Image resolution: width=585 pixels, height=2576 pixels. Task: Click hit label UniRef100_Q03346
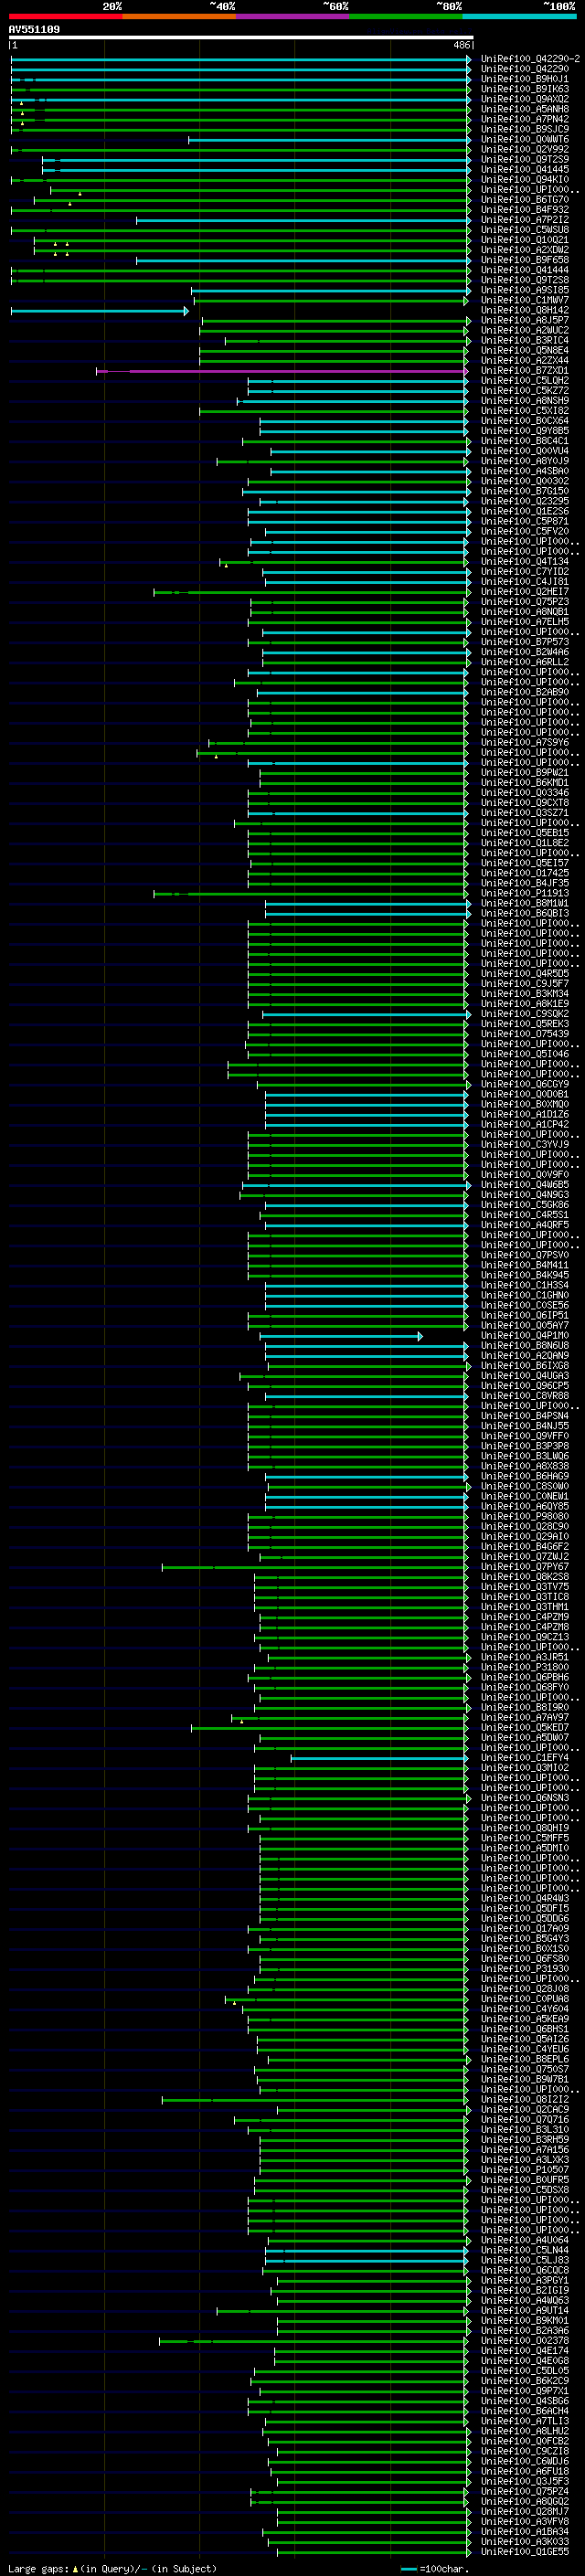[x=524, y=793]
